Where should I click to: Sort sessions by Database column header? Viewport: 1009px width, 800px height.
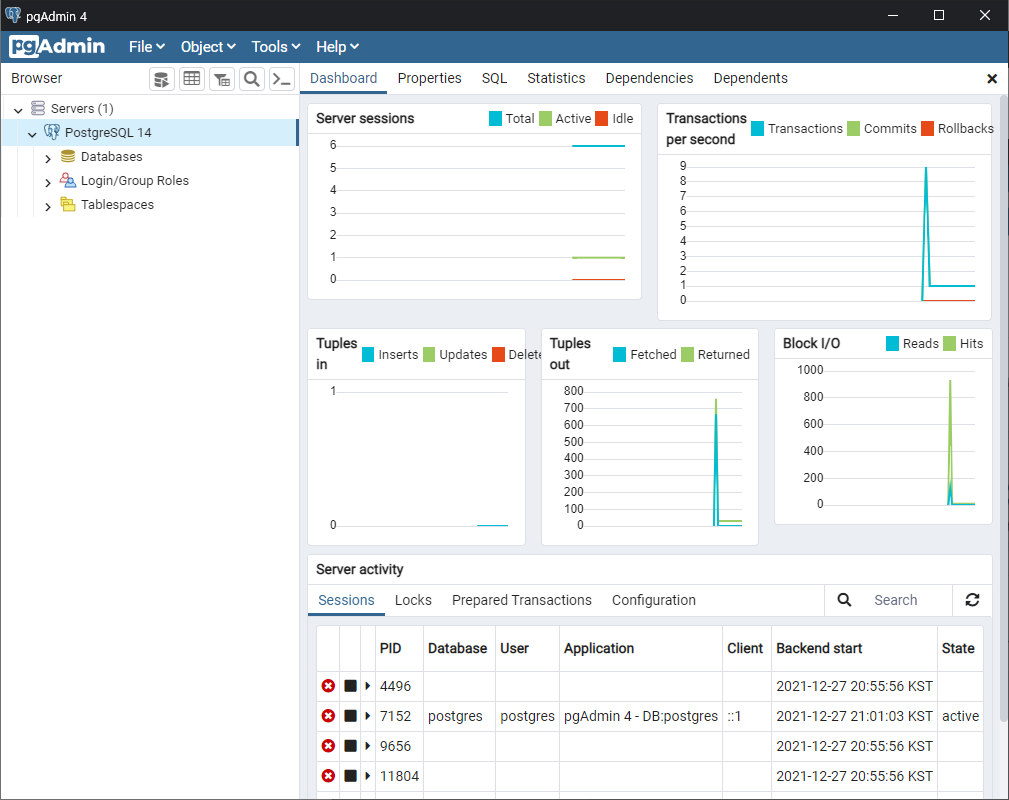(x=457, y=648)
